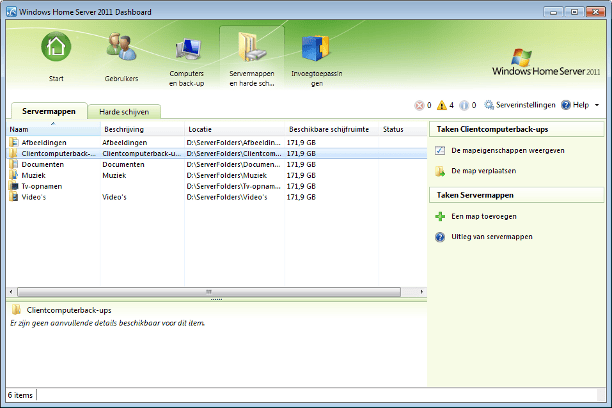Click the scrollbar left arrow
Screen dimensions: 612x408
pos(11,292)
